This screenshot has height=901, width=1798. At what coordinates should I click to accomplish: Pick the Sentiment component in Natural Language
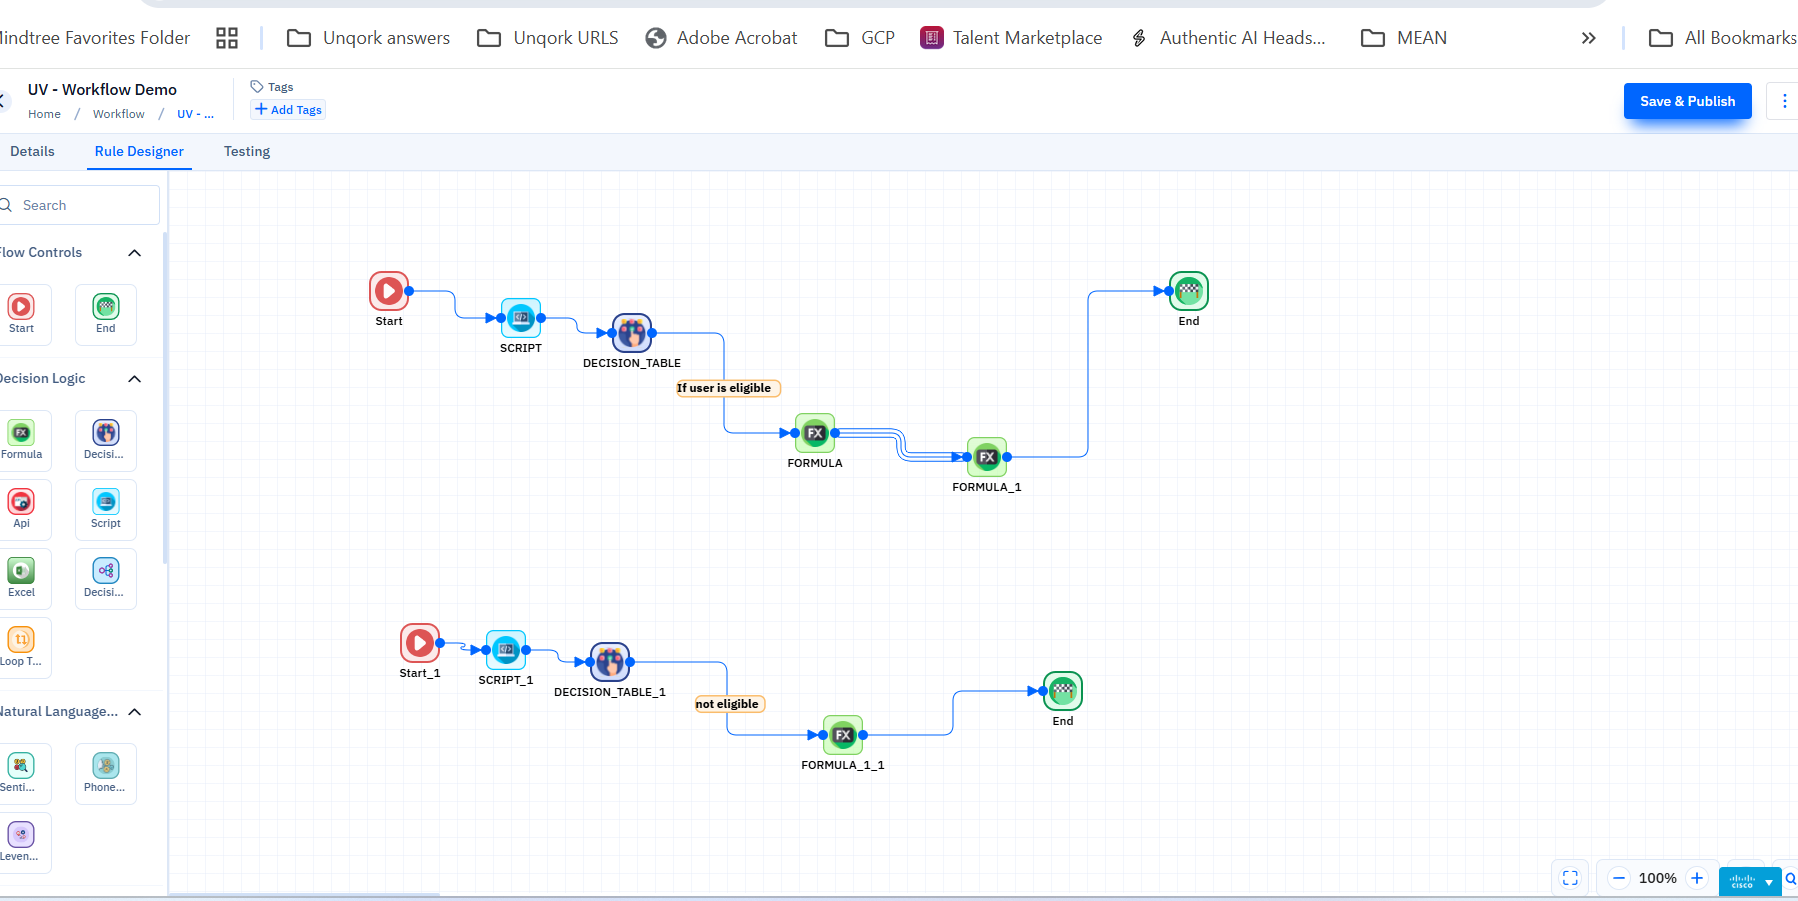(x=21, y=773)
